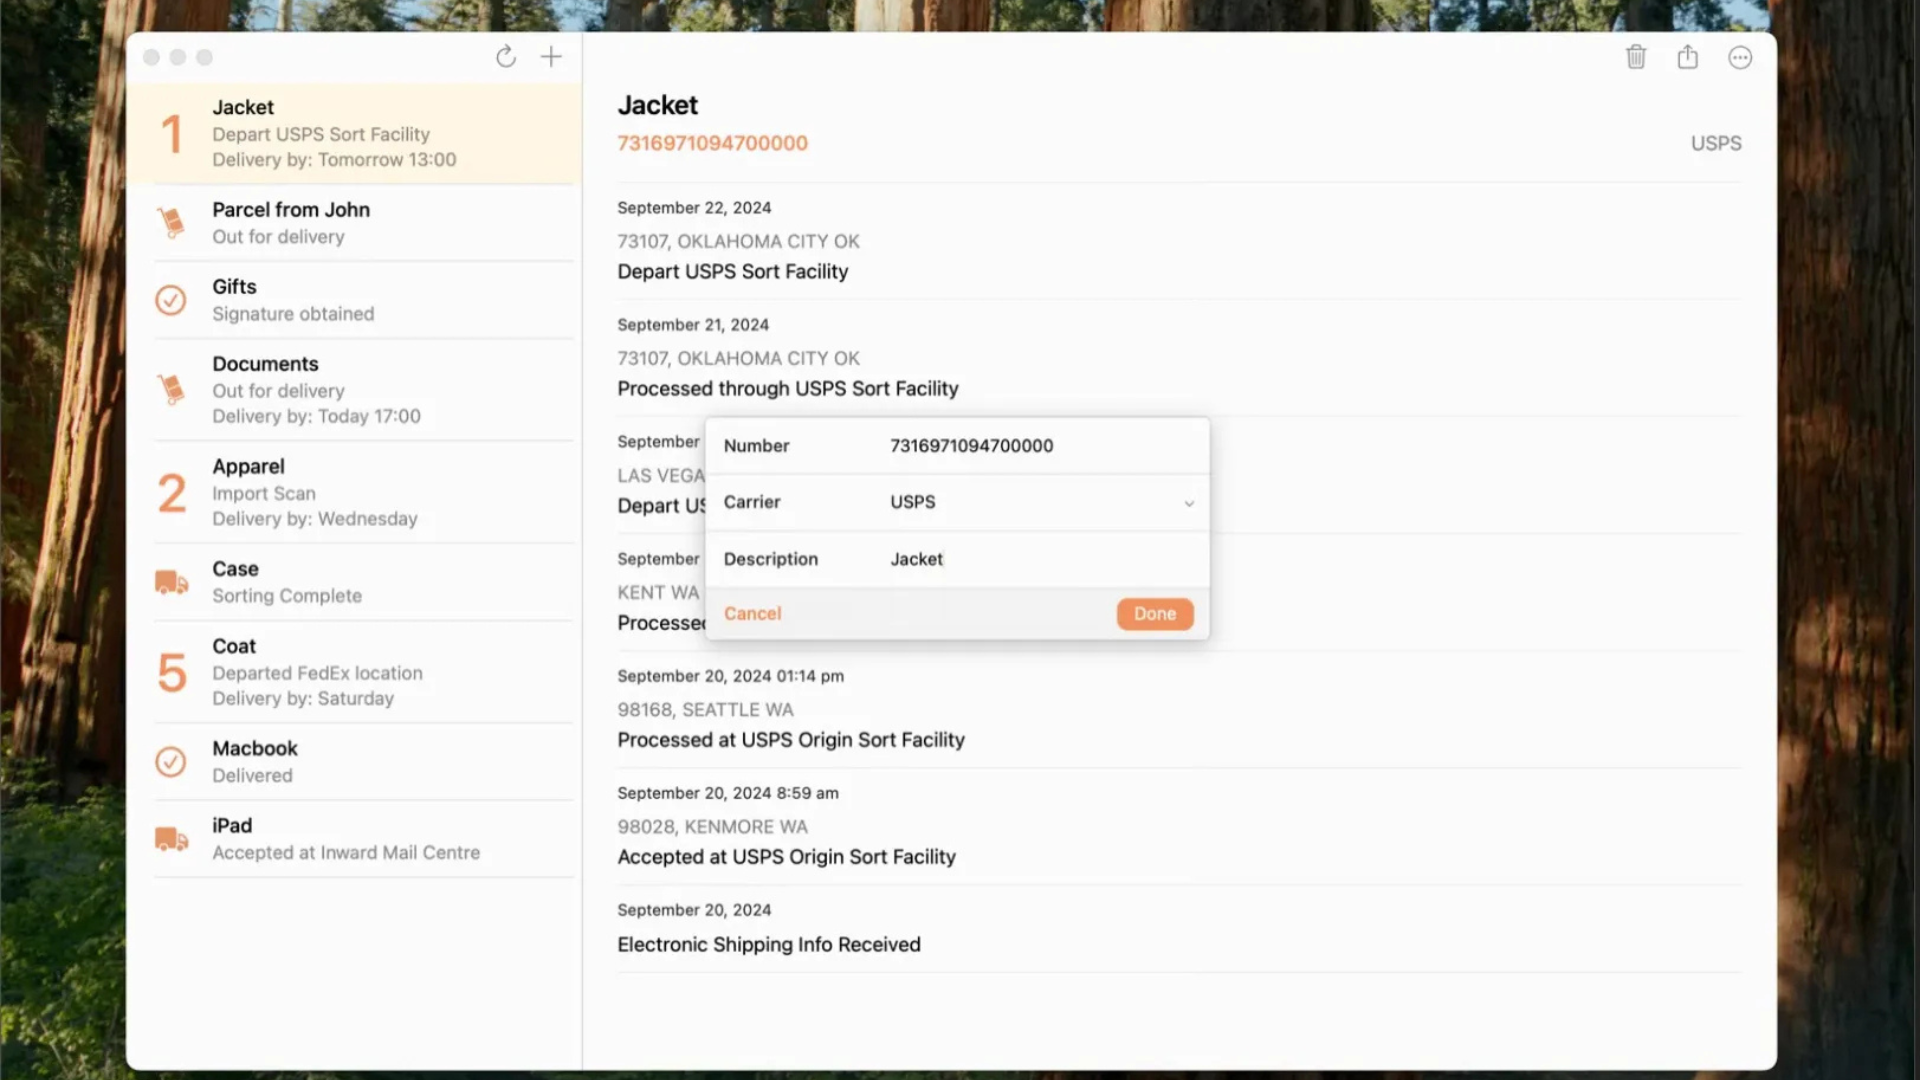Click the checkmark icon beside Macbook

pyautogui.click(x=171, y=762)
